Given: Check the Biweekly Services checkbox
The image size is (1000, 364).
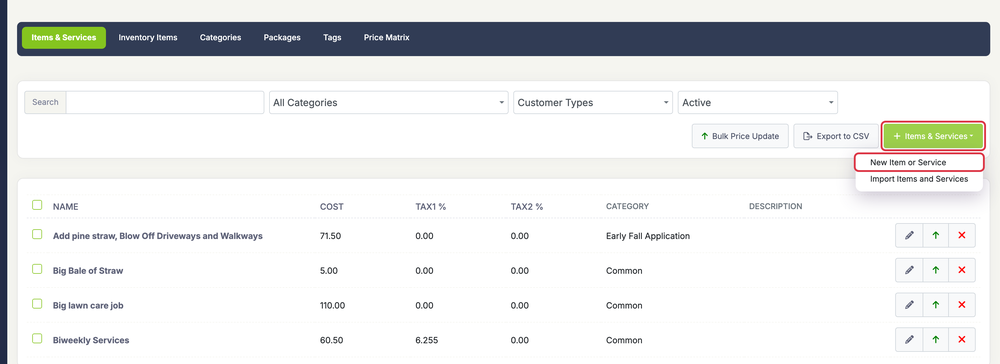Looking at the screenshot, I should (x=37, y=339).
